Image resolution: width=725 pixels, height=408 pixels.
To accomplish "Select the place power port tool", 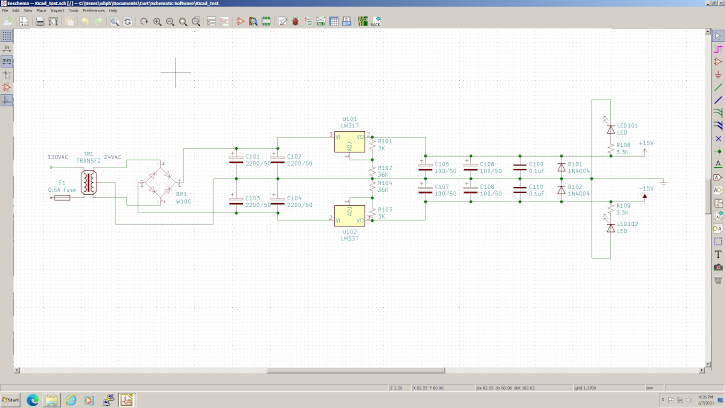I will pos(718,74).
